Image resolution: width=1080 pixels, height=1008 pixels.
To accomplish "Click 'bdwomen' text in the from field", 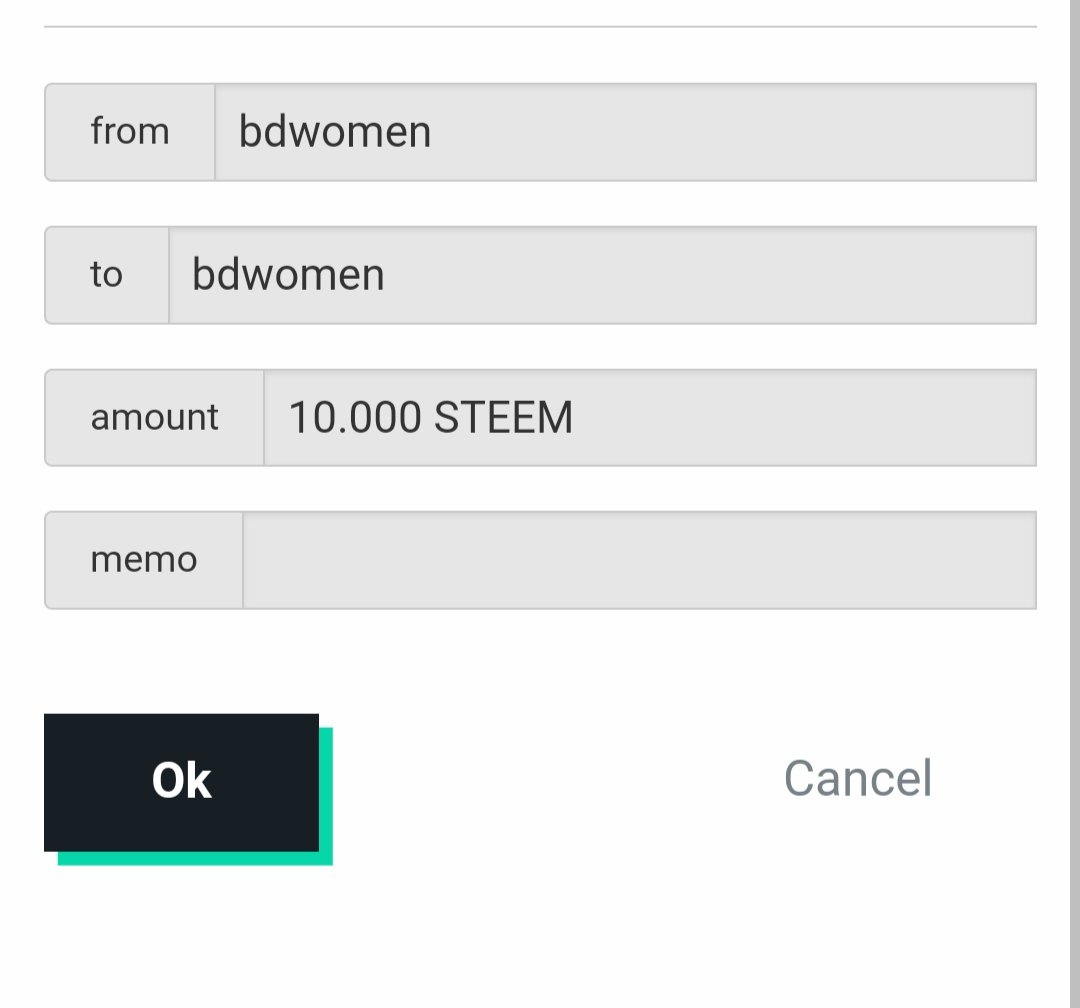I will 335,131.
